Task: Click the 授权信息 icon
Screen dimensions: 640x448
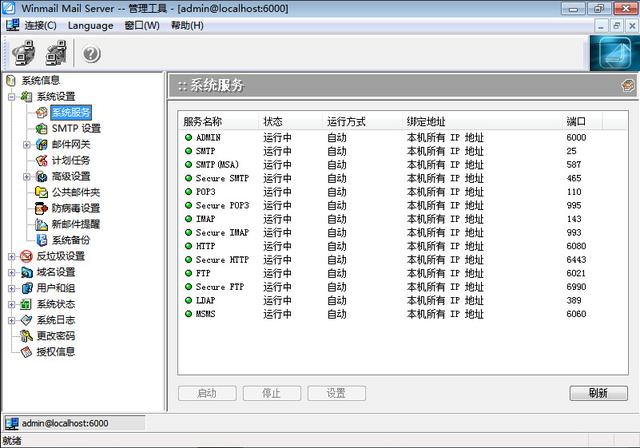Action: coord(27,352)
